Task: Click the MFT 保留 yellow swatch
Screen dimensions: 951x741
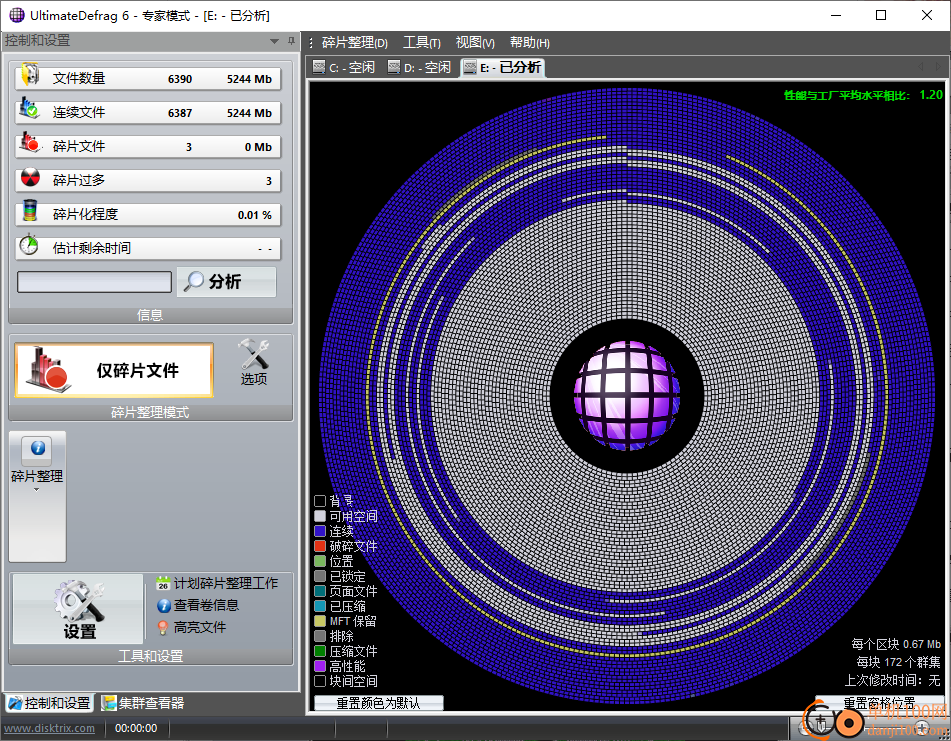Action: click(x=320, y=621)
